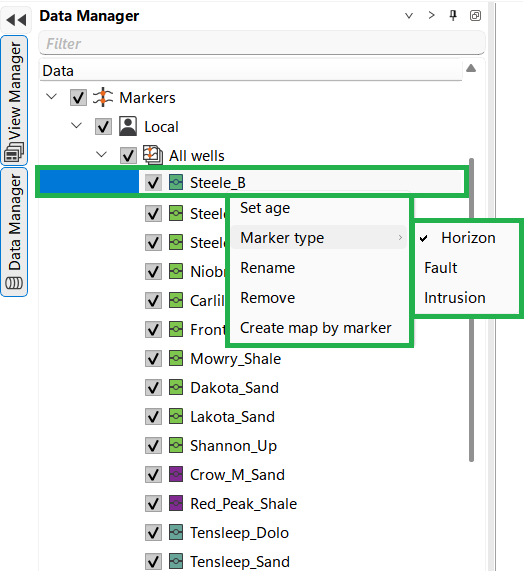This screenshot has width=524, height=571.
Task: Collapse the All wells node
Action: (101, 155)
